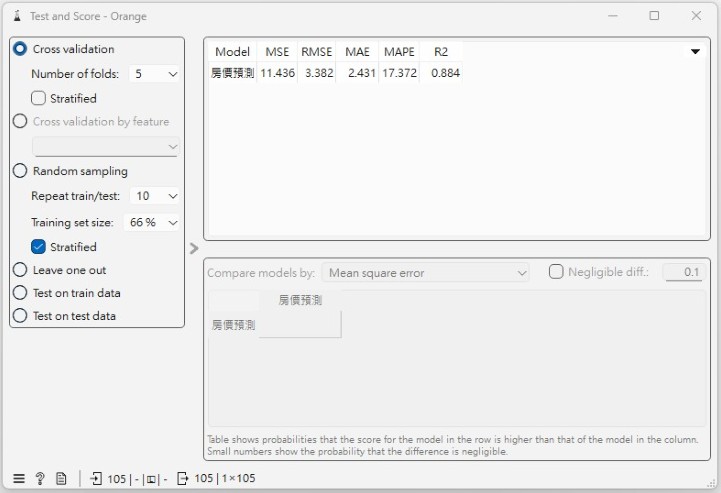Viewport: 721px width, 493px height.
Task: Choose Leave one out sampling
Action: coord(20,270)
